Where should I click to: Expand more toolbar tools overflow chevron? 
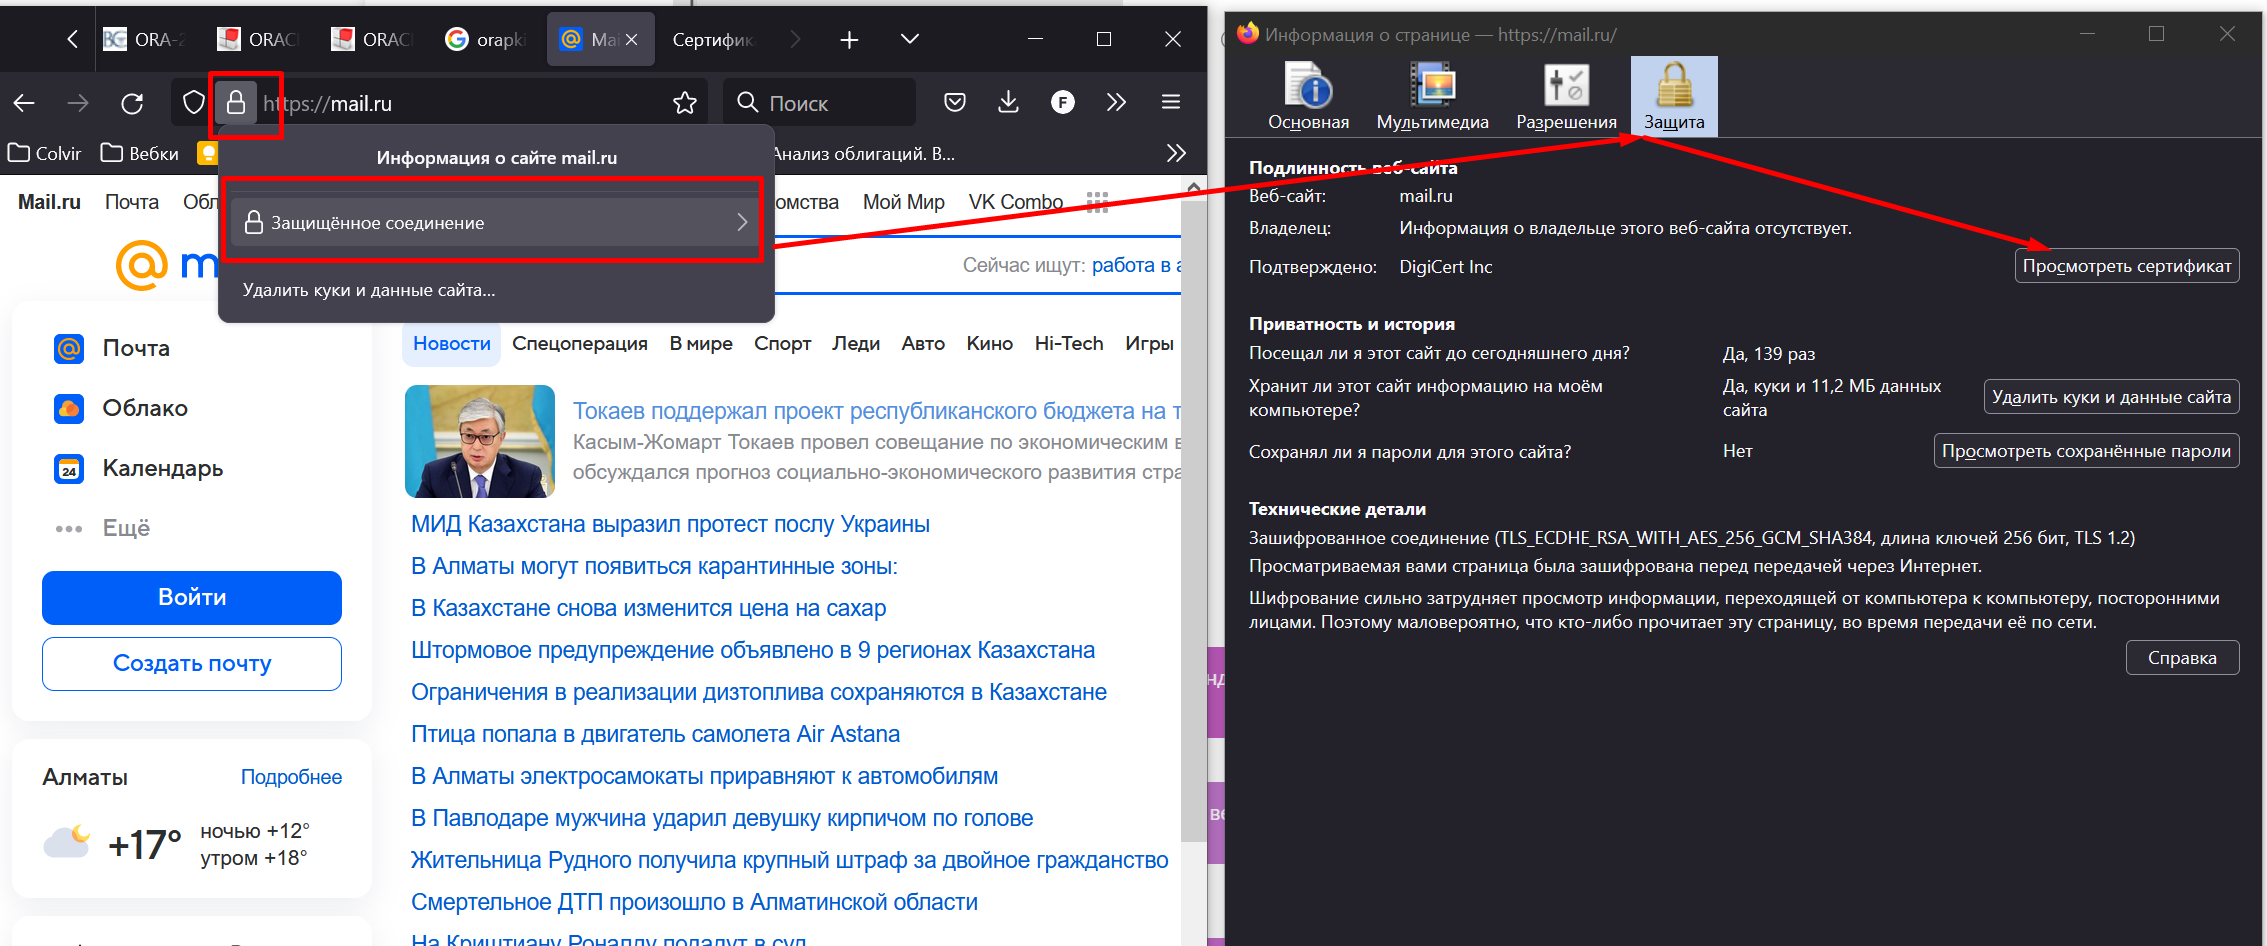tap(1116, 102)
